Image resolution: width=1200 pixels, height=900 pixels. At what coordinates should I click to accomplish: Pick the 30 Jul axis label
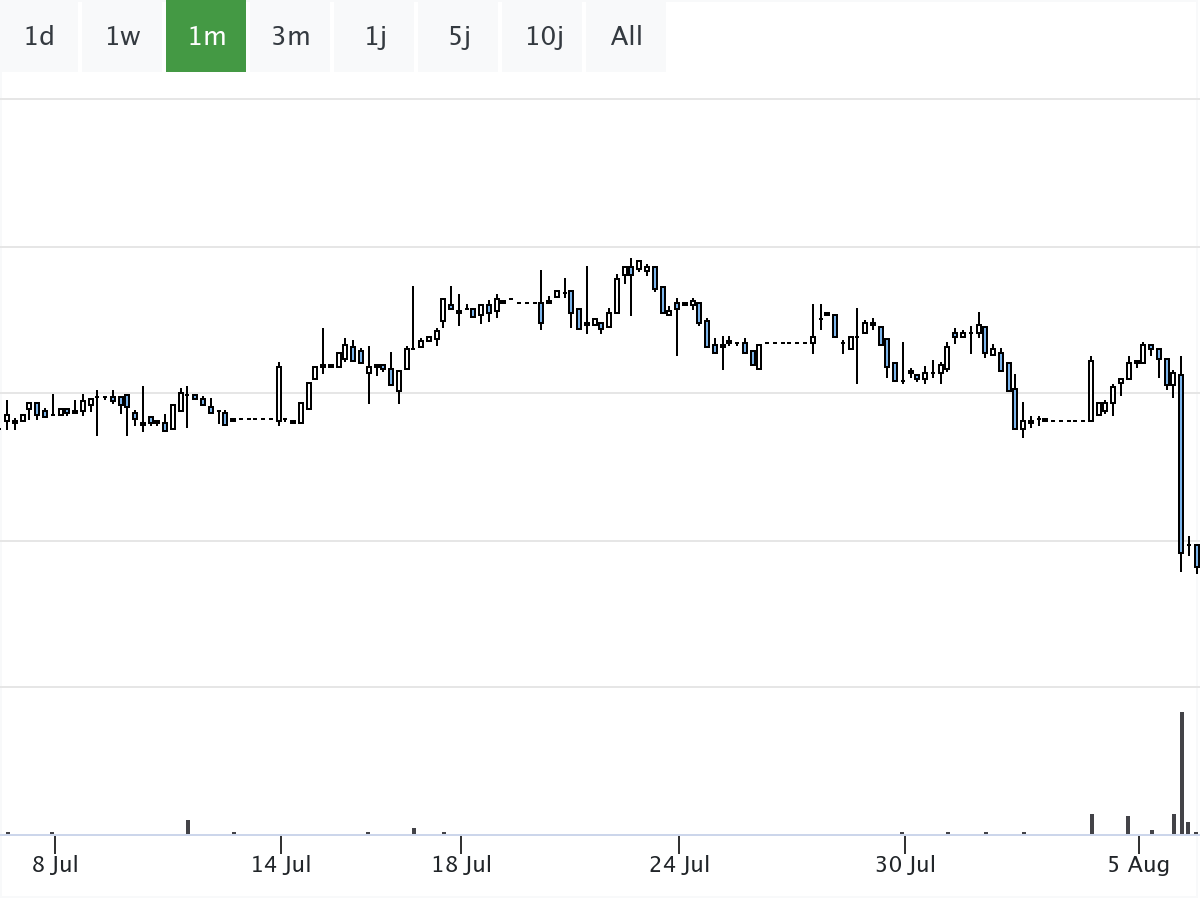(905, 864)
